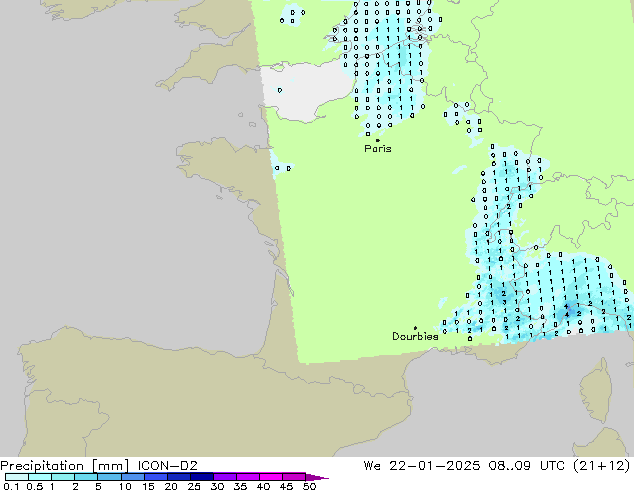Click the legend swatch between 25 and 30

tap(202, 477)
